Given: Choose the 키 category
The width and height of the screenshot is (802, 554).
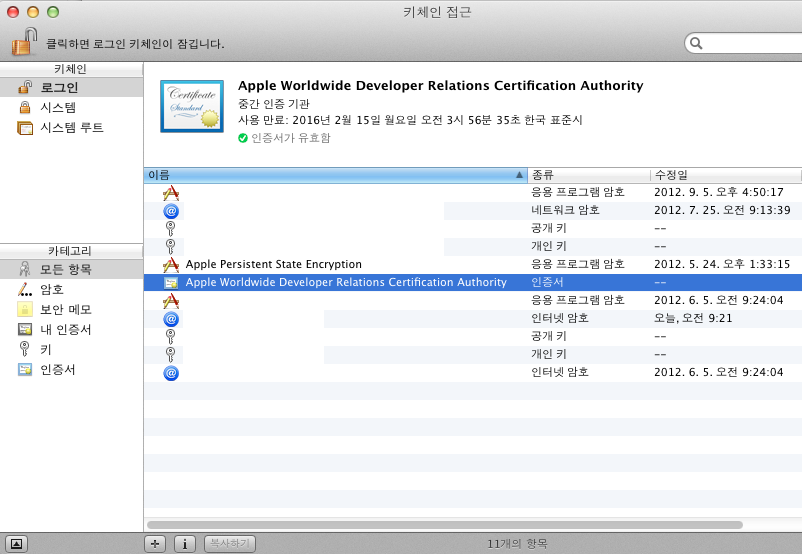Looking at the screenshot, I should [71, 349].
